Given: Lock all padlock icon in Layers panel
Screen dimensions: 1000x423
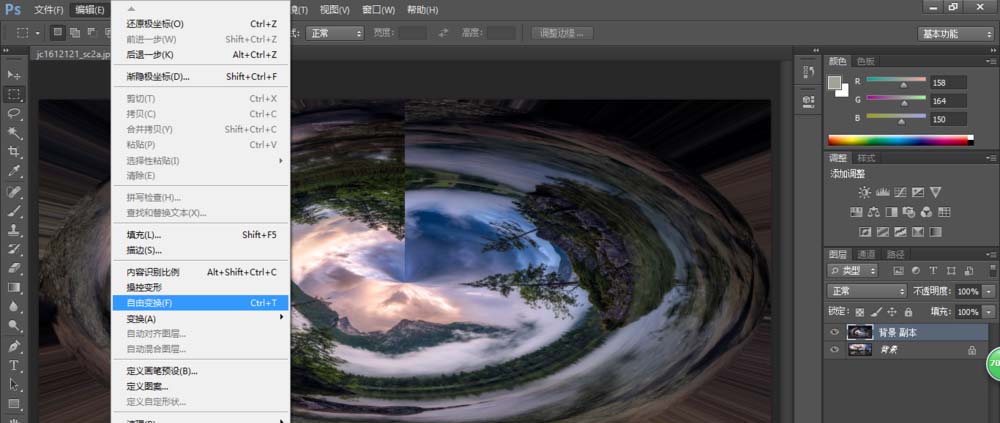Looking at the screenshot, I should point(908,312).
